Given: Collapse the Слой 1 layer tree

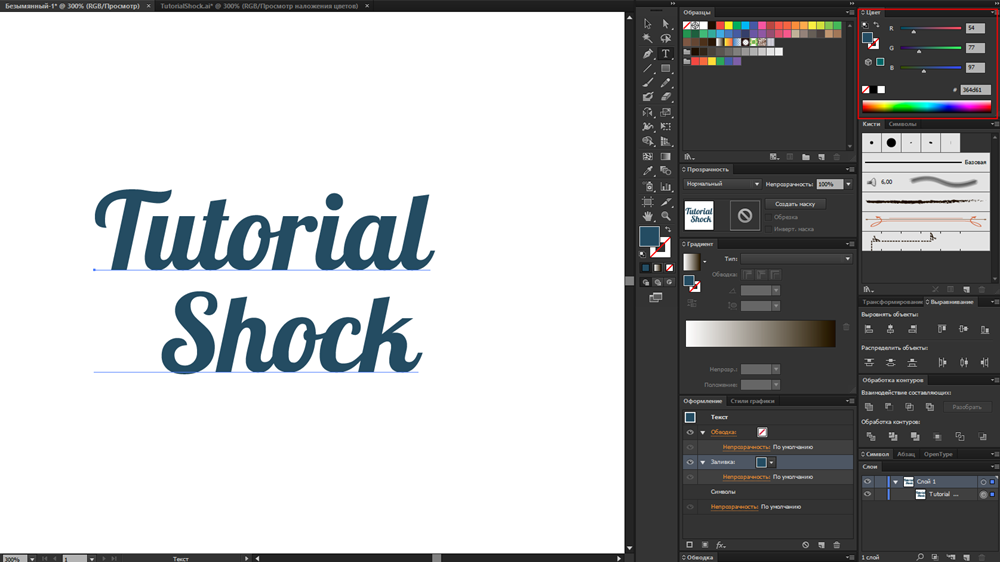Looking at the screenshot, I should pyautogui.click(x=895, y=482).
